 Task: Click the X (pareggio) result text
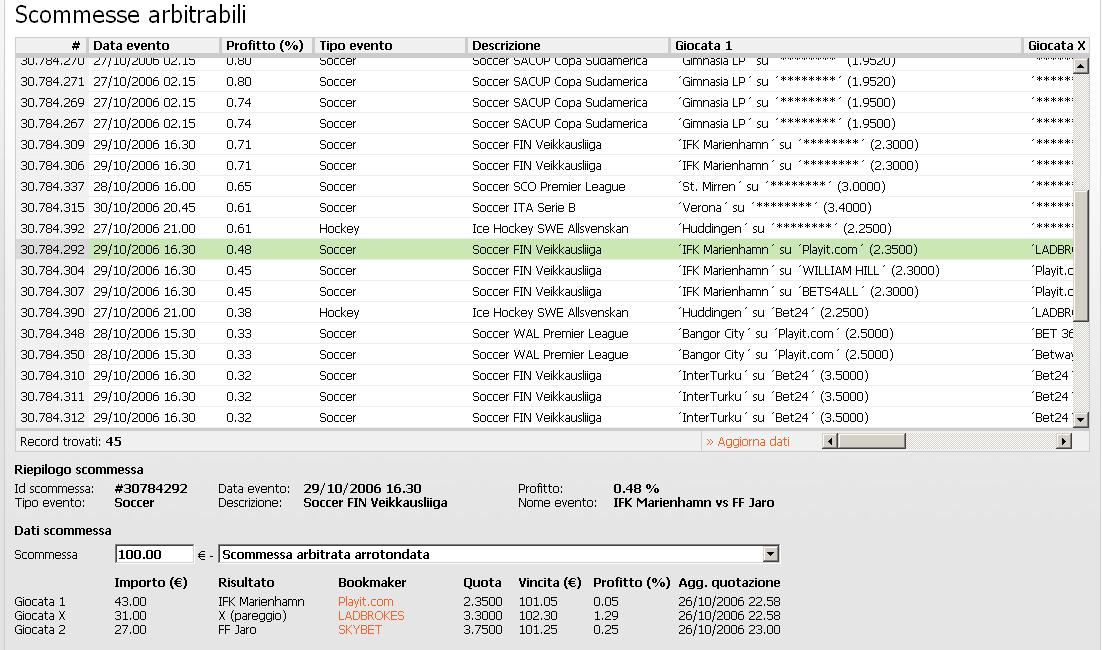pos(252,616)
